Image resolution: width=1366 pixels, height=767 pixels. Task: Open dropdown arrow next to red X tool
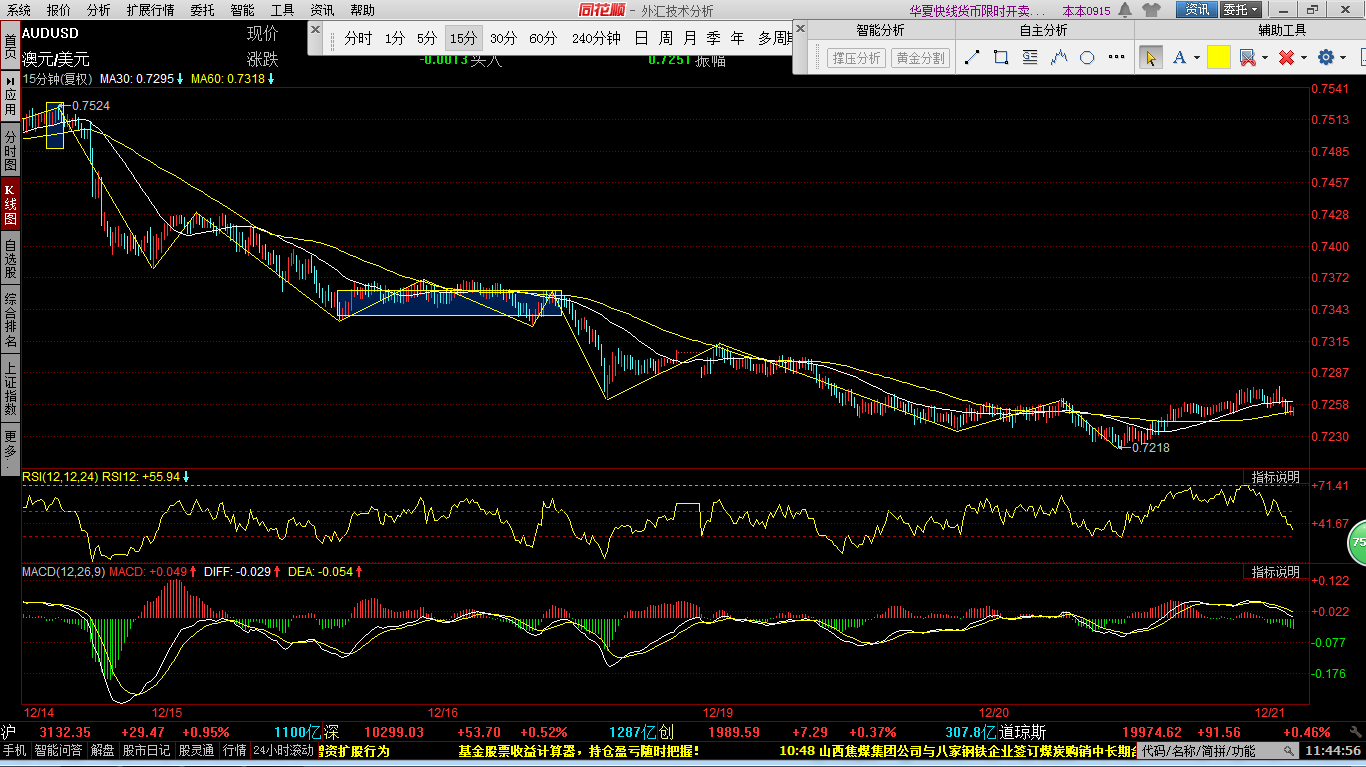pyautogui.click(x=1304, y=58)
